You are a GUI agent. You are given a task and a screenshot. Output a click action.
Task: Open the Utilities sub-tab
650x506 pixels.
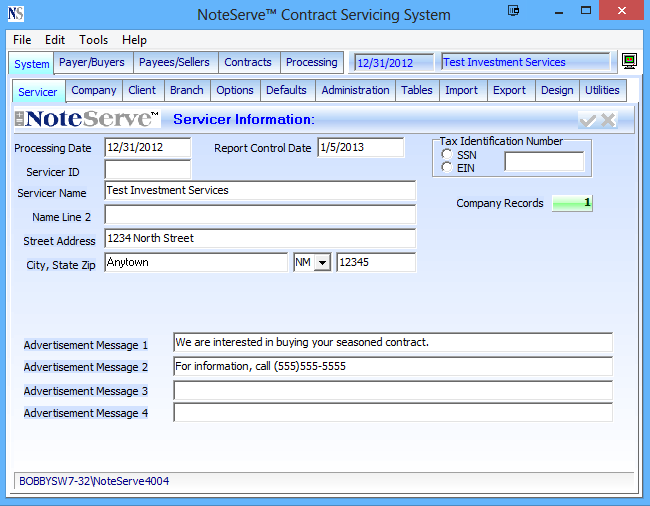[x=603, y=90]
